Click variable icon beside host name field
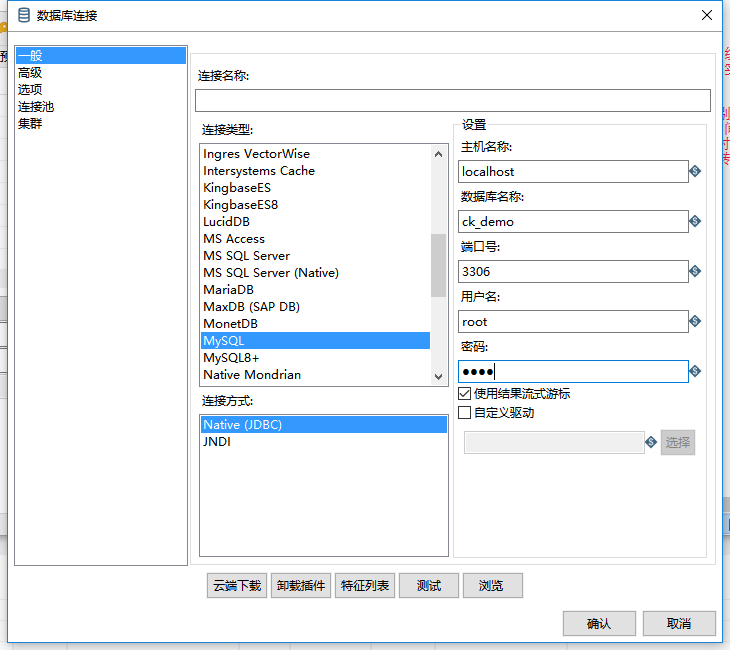730x650 pixels. point(695,172)
